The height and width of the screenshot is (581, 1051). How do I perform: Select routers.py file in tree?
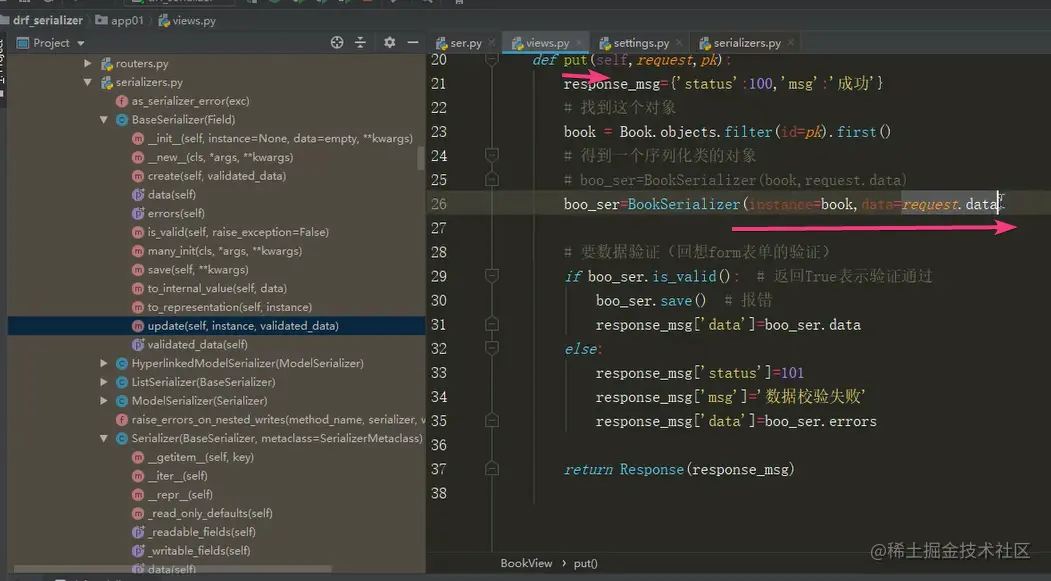coord(141,64)
